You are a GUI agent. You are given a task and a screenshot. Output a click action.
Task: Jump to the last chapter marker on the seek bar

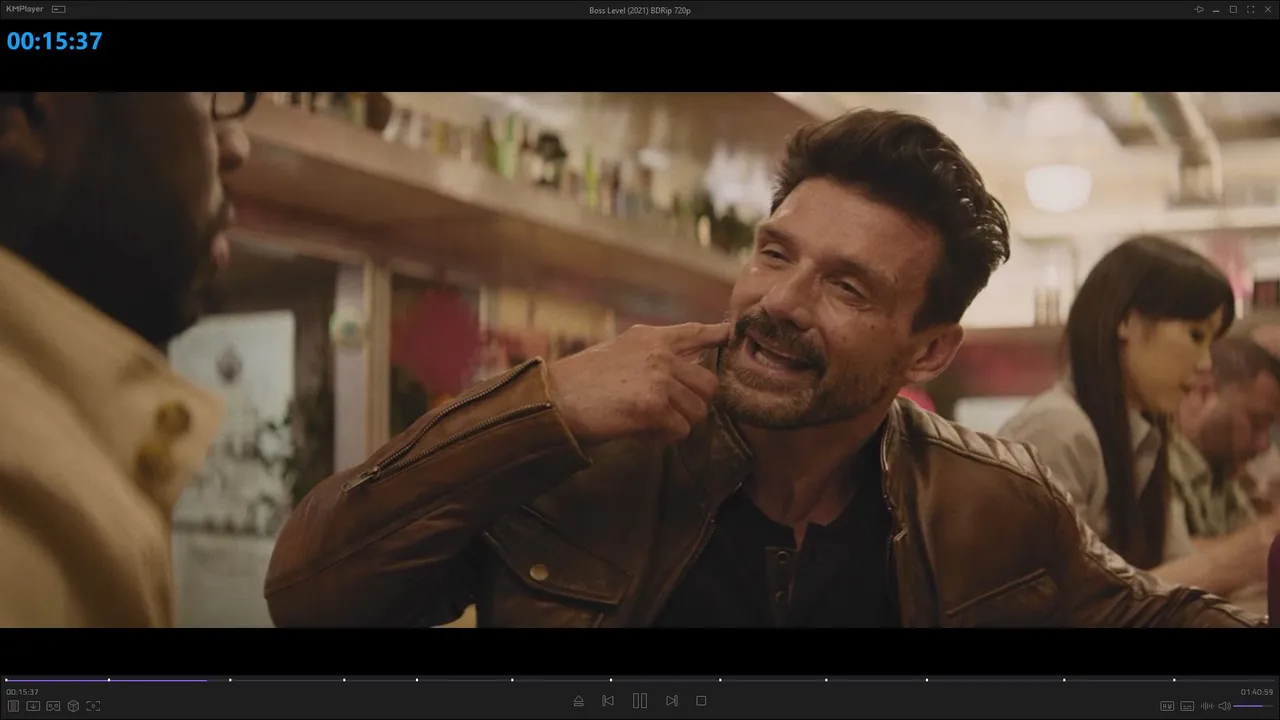pyautogui.click(x=1174, y=680)
